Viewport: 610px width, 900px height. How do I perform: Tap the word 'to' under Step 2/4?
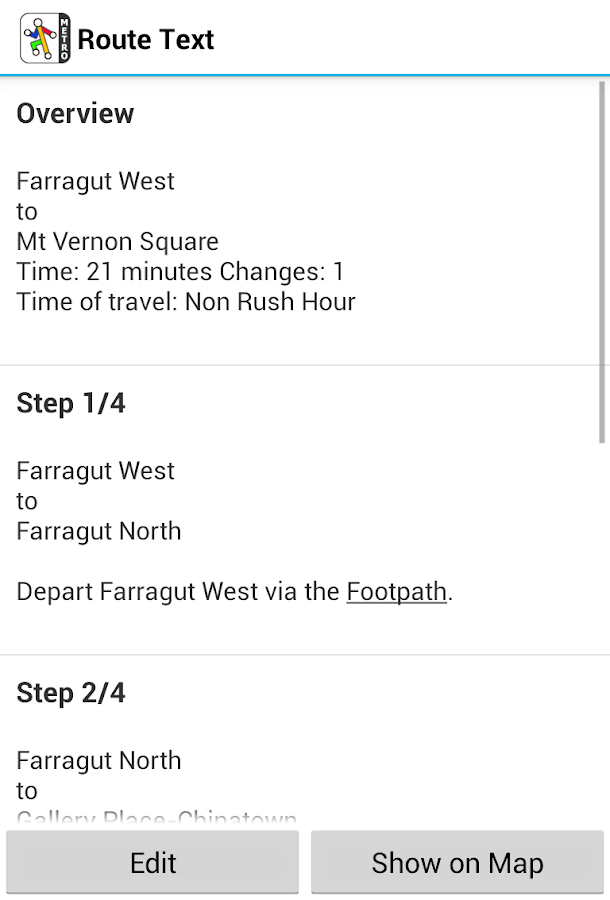pos(27,792)
